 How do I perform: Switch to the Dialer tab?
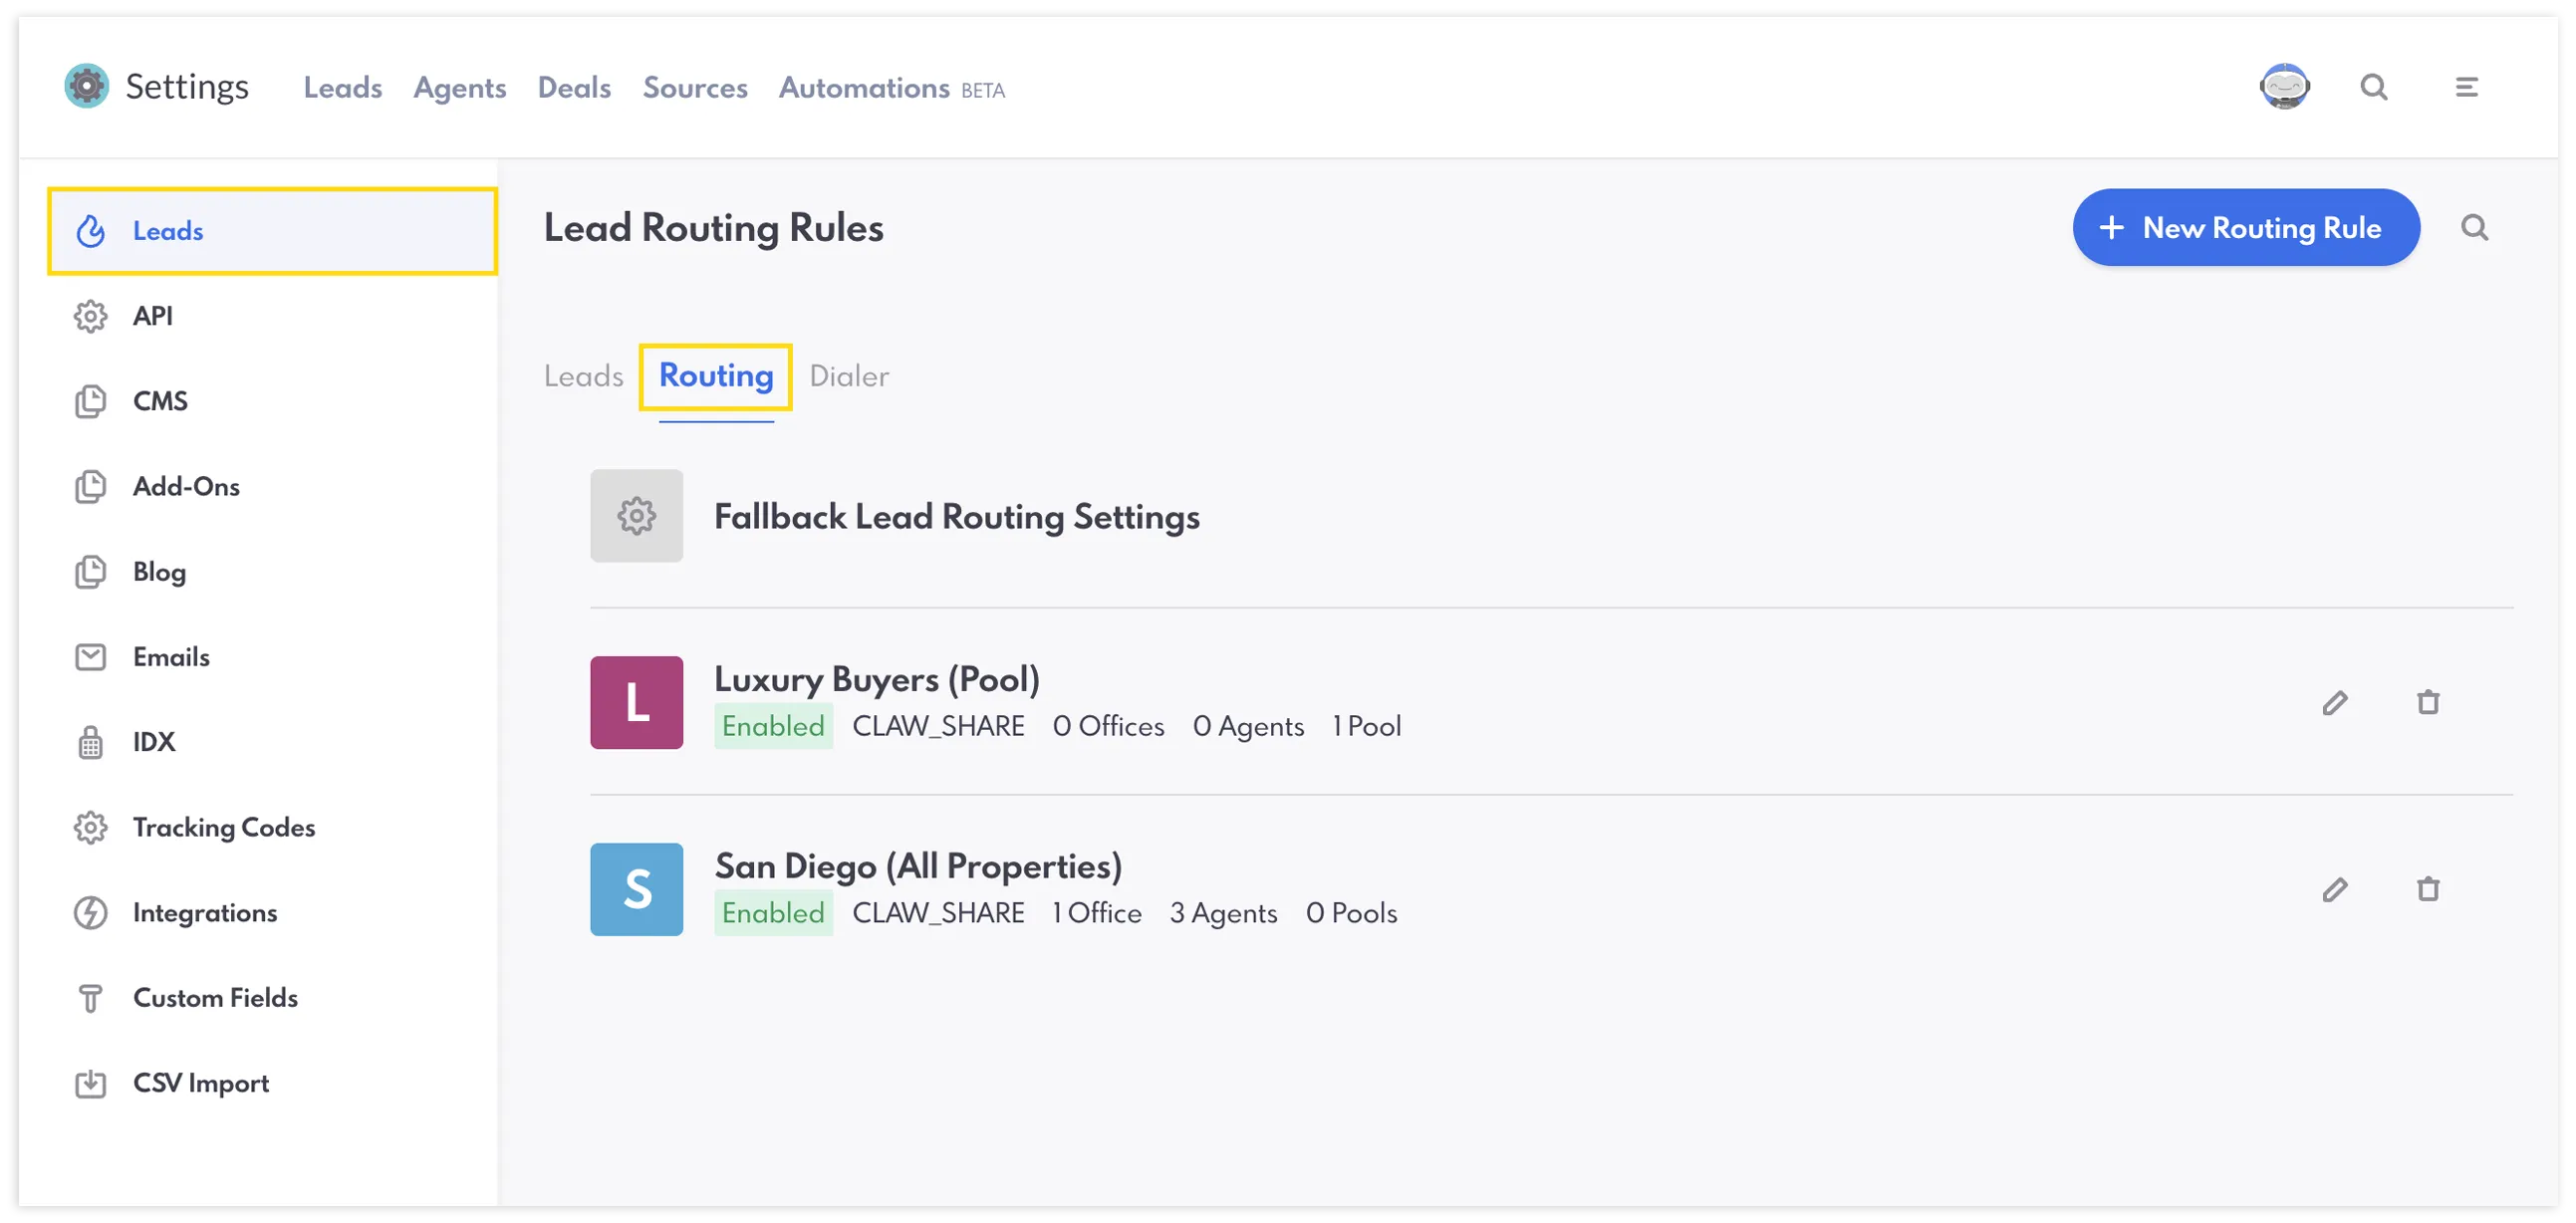click(848, 376)
